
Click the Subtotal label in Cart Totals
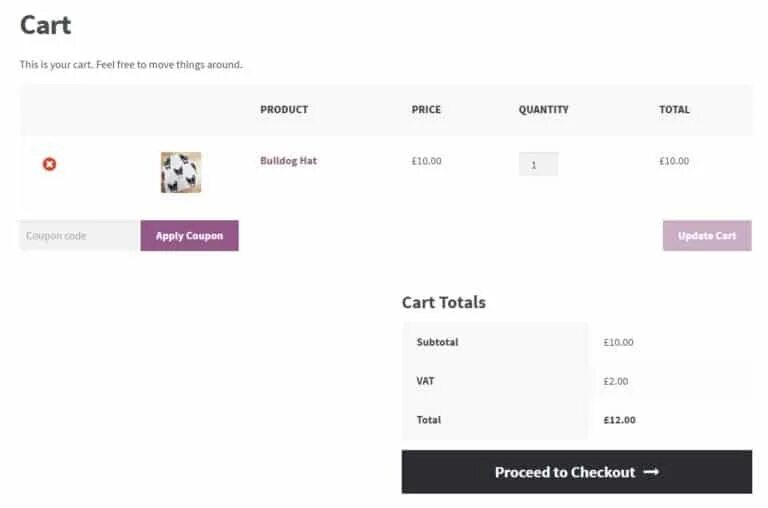(437, 342)
